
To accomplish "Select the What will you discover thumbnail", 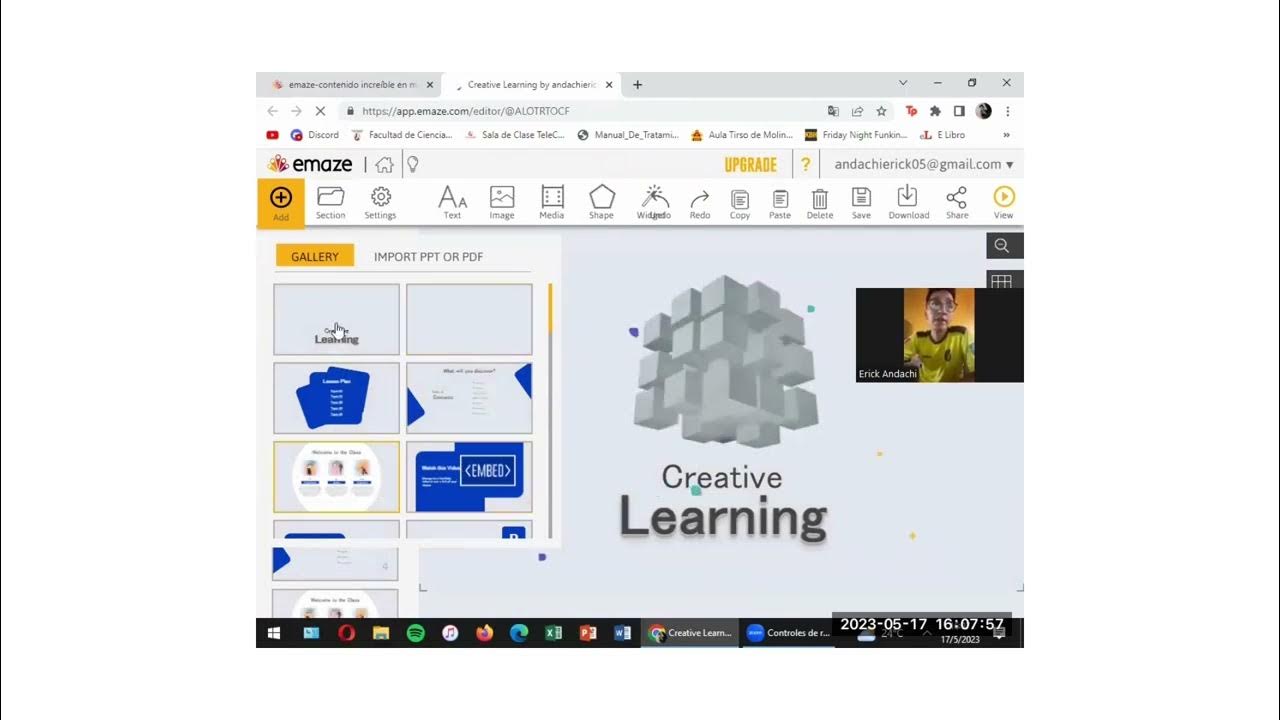I will 469,398.
